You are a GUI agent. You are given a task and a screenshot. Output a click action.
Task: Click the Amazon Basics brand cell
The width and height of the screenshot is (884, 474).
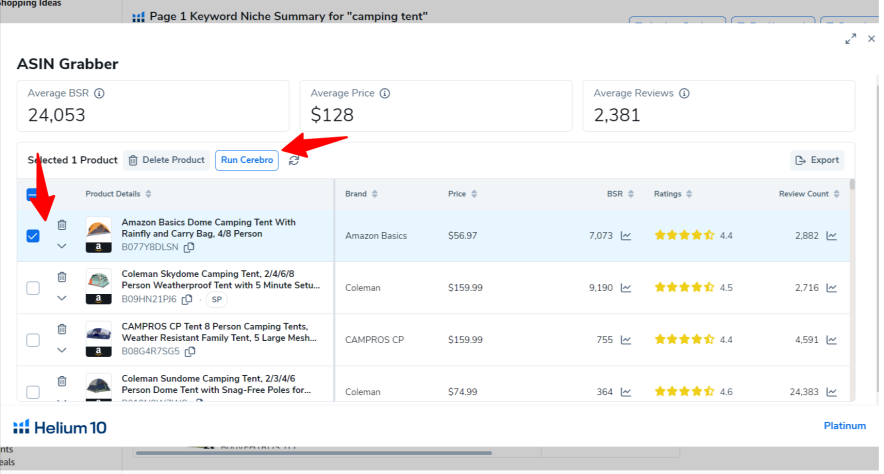[376, 236]
